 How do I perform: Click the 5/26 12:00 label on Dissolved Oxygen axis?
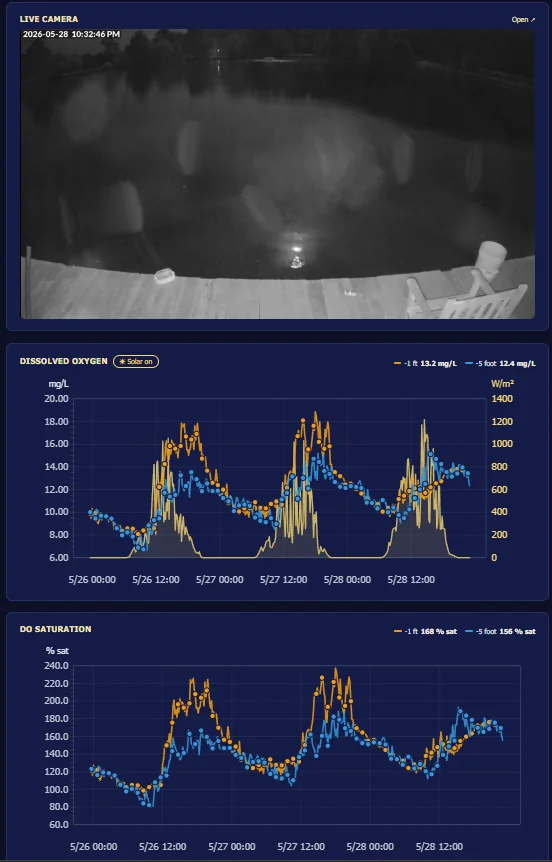156,579
